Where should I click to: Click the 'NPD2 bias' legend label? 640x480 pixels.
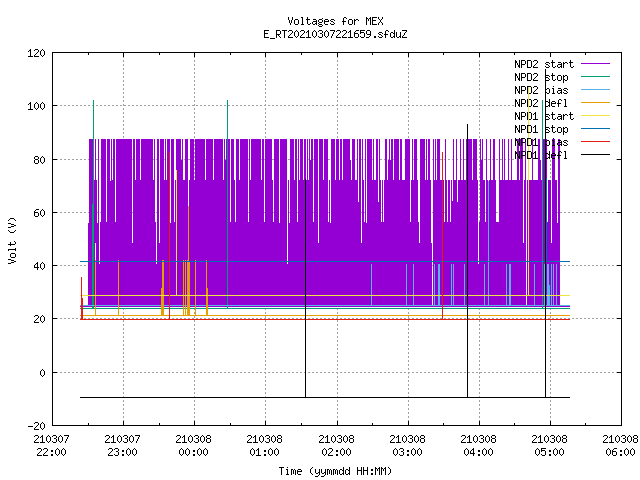tap(541, 90)
